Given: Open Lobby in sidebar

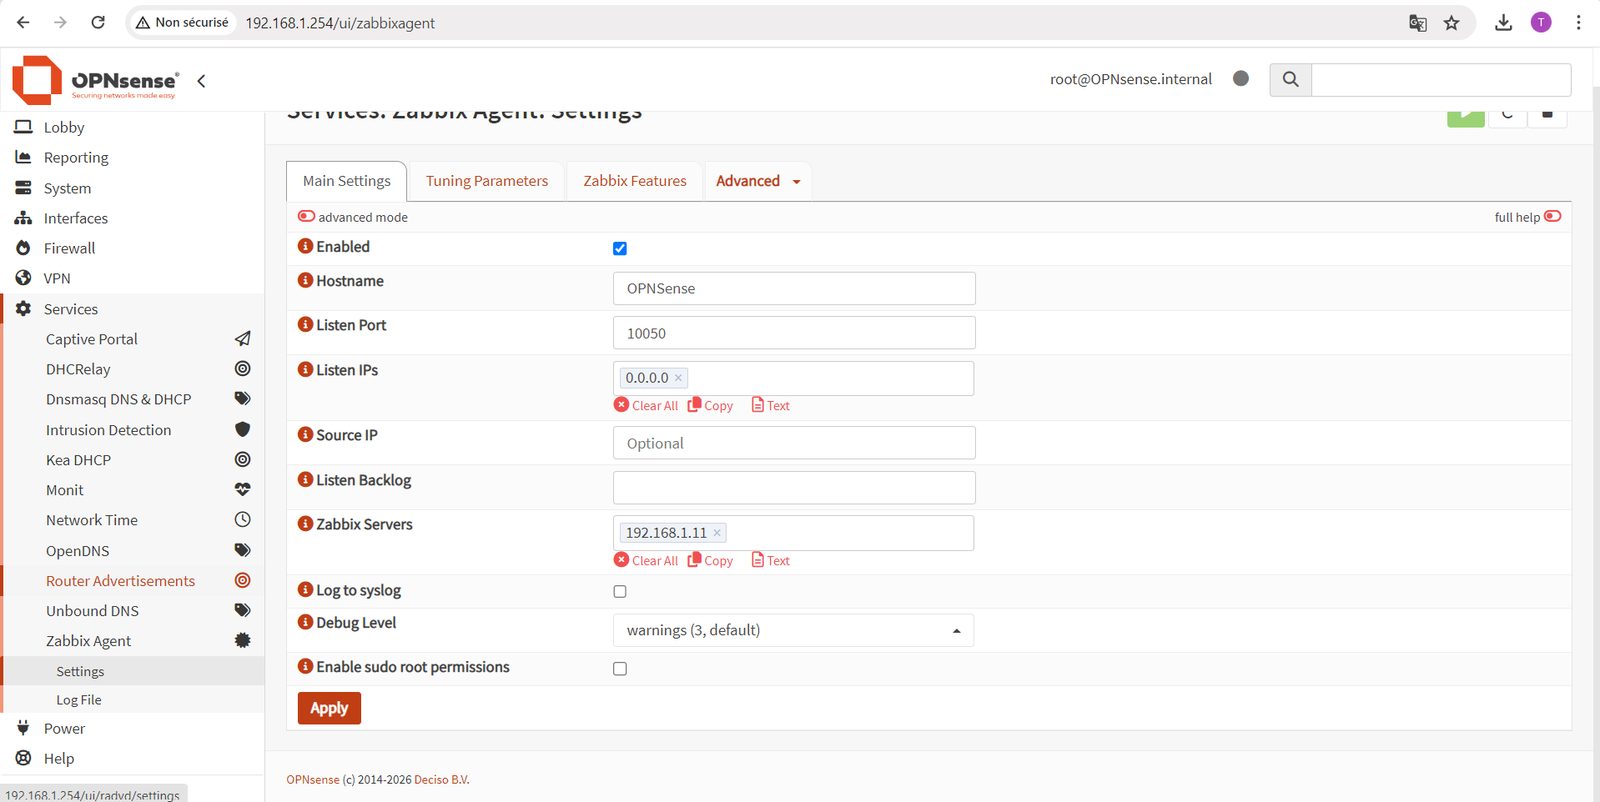Looking at the screenshot, I should 64,127.
